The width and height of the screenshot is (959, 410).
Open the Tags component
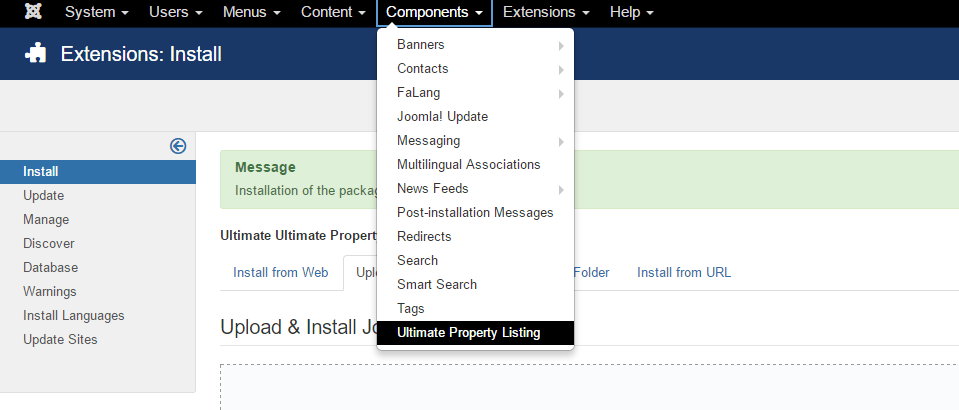pos(475,308)
